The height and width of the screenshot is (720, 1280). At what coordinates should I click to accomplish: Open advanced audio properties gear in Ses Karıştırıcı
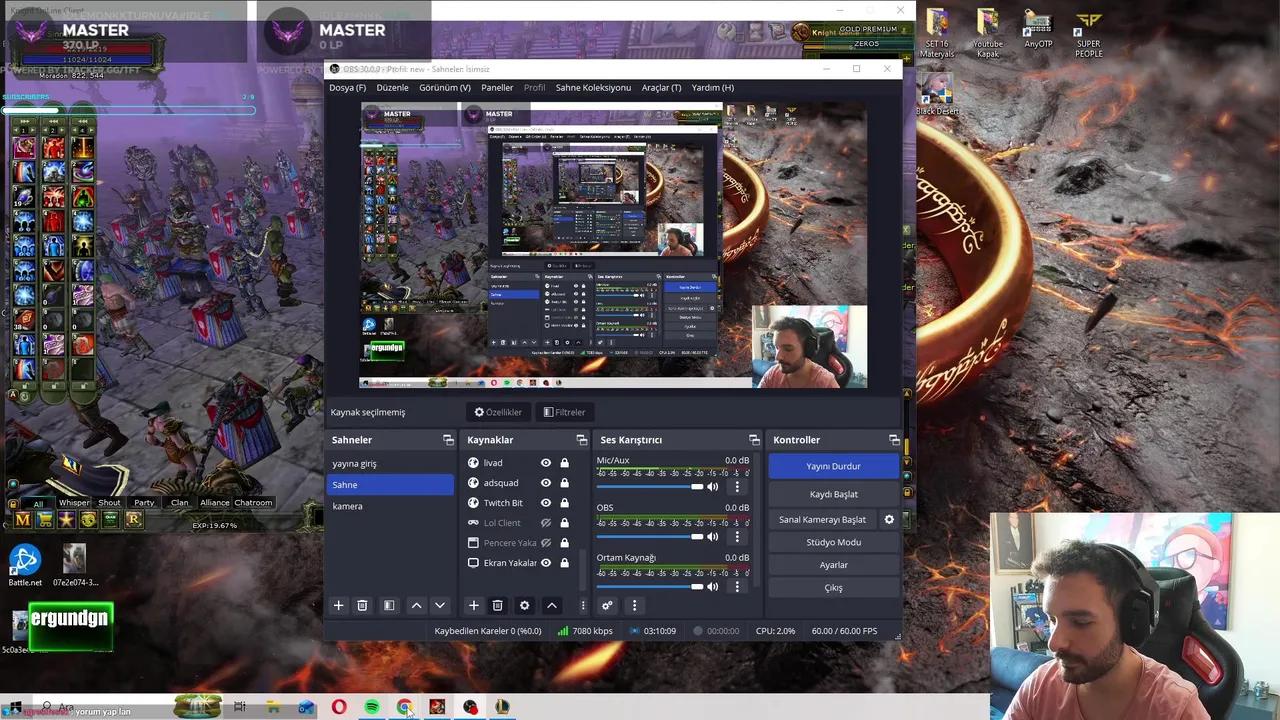coord(607,605)
